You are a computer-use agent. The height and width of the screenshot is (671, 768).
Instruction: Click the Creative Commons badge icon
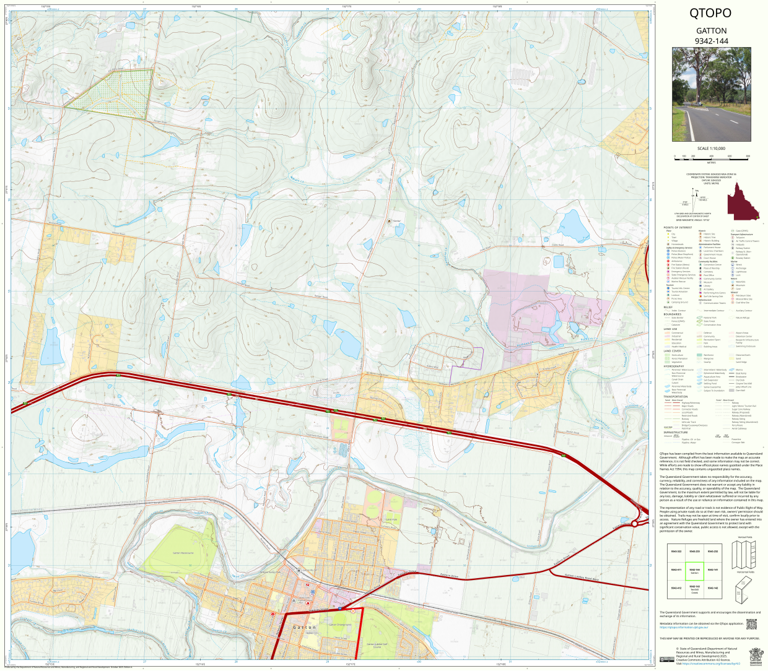coord(666,660)
